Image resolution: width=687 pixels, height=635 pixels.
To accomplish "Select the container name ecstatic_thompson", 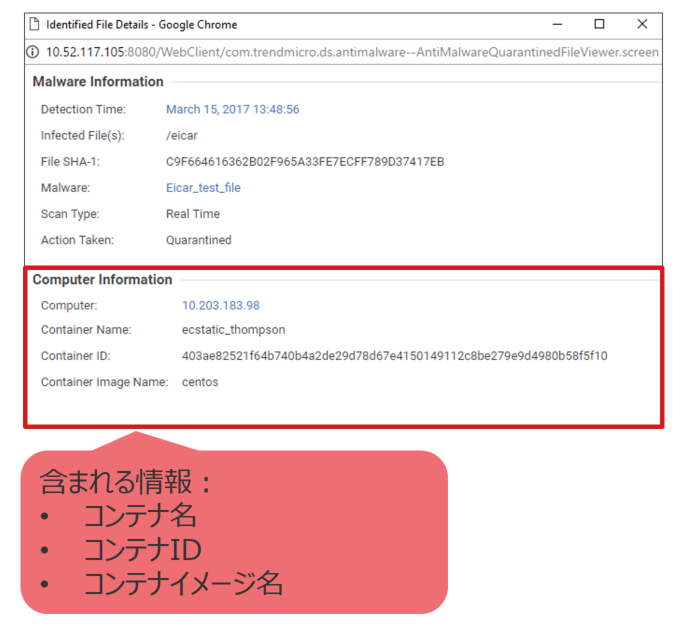I will point(233,330).
